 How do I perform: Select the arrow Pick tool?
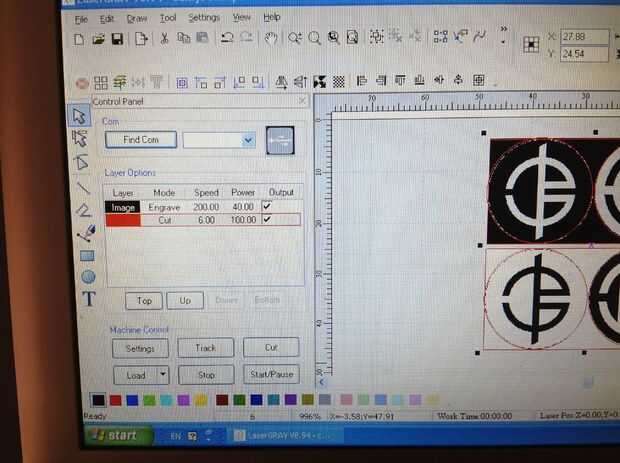pyautogui.click(x=79, y=115)
